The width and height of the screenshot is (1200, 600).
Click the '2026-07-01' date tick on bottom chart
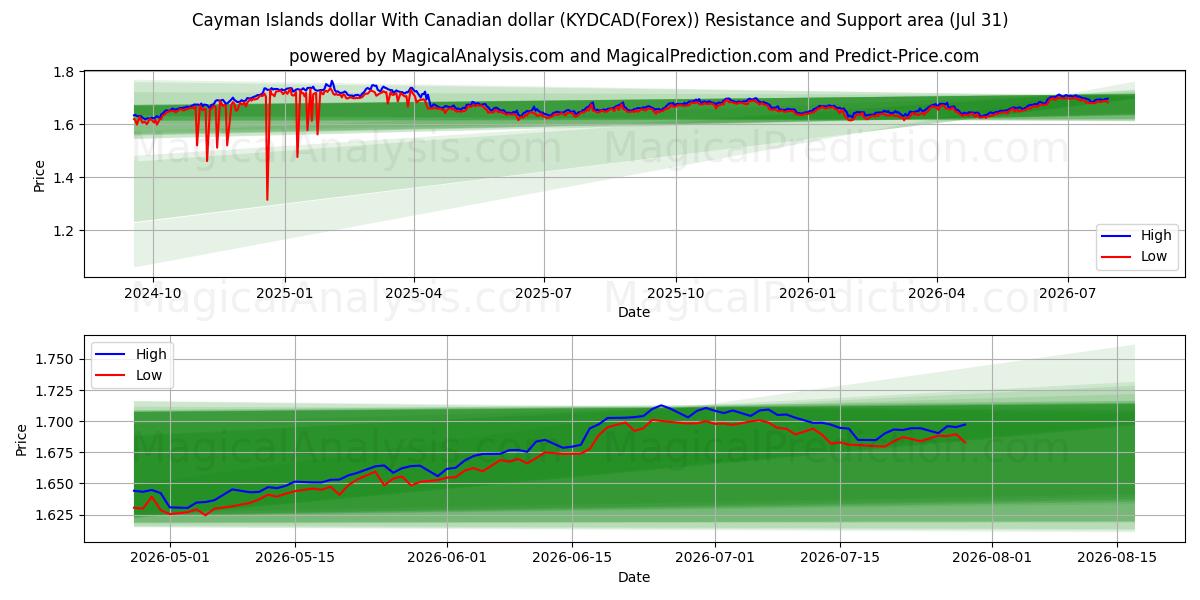715,558
